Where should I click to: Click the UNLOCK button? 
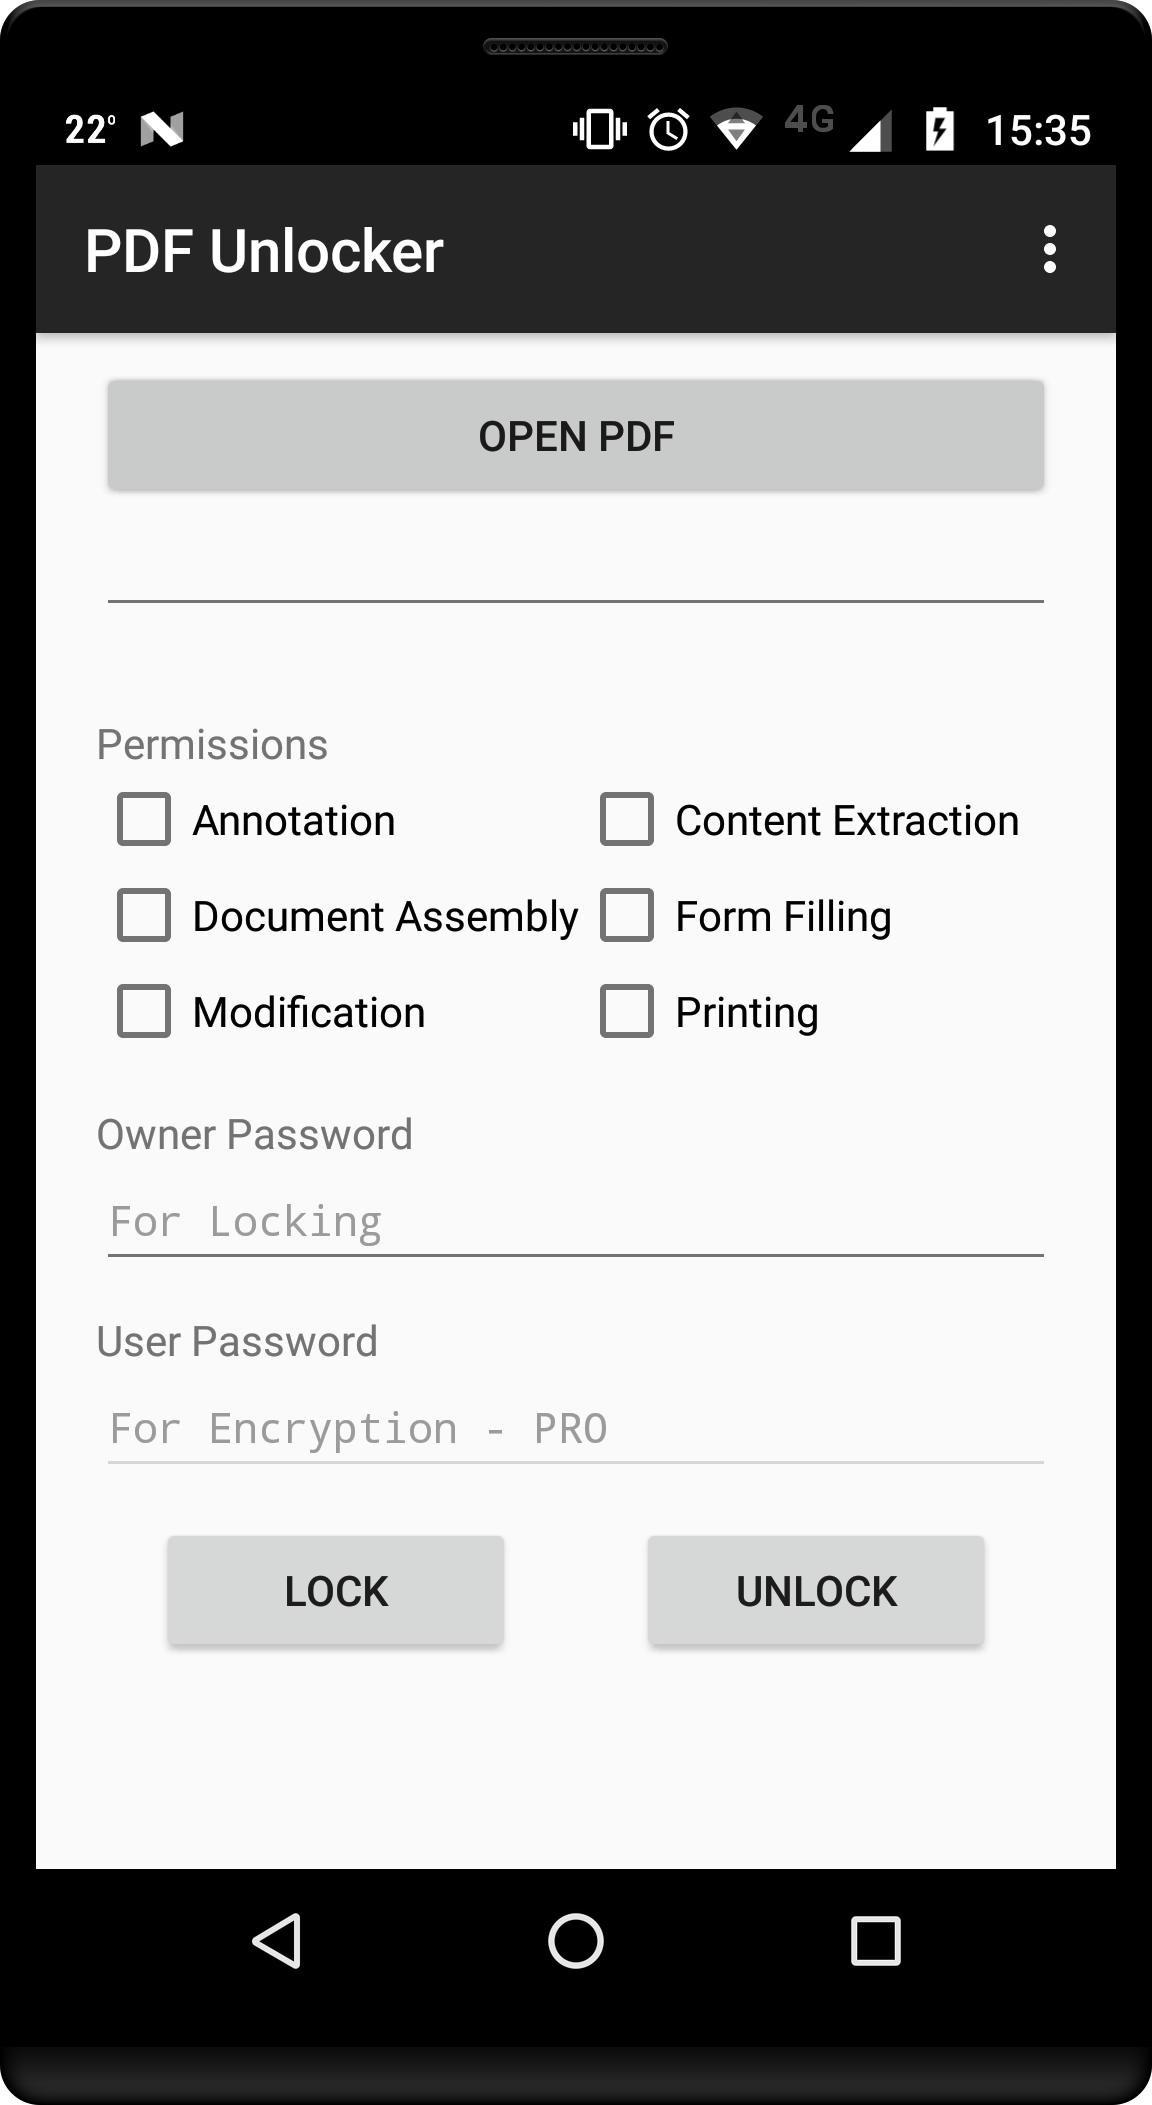816,1591
